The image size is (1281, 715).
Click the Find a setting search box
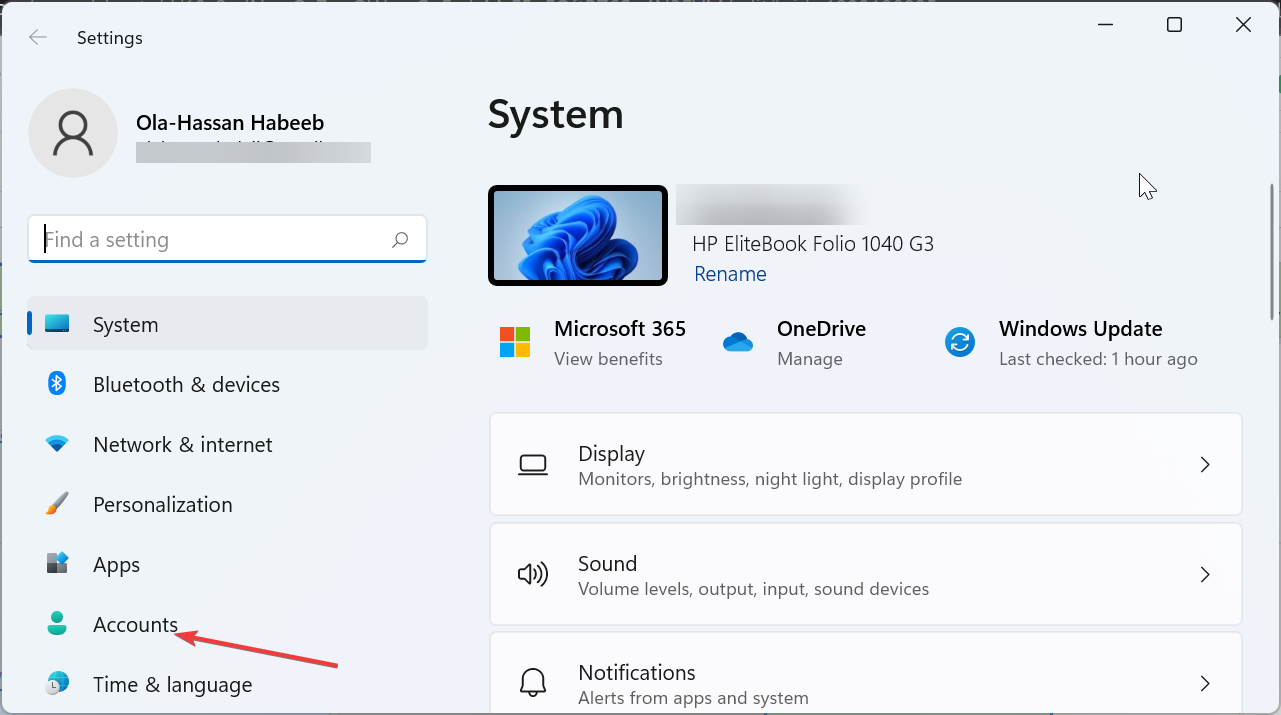pos(215,240)
